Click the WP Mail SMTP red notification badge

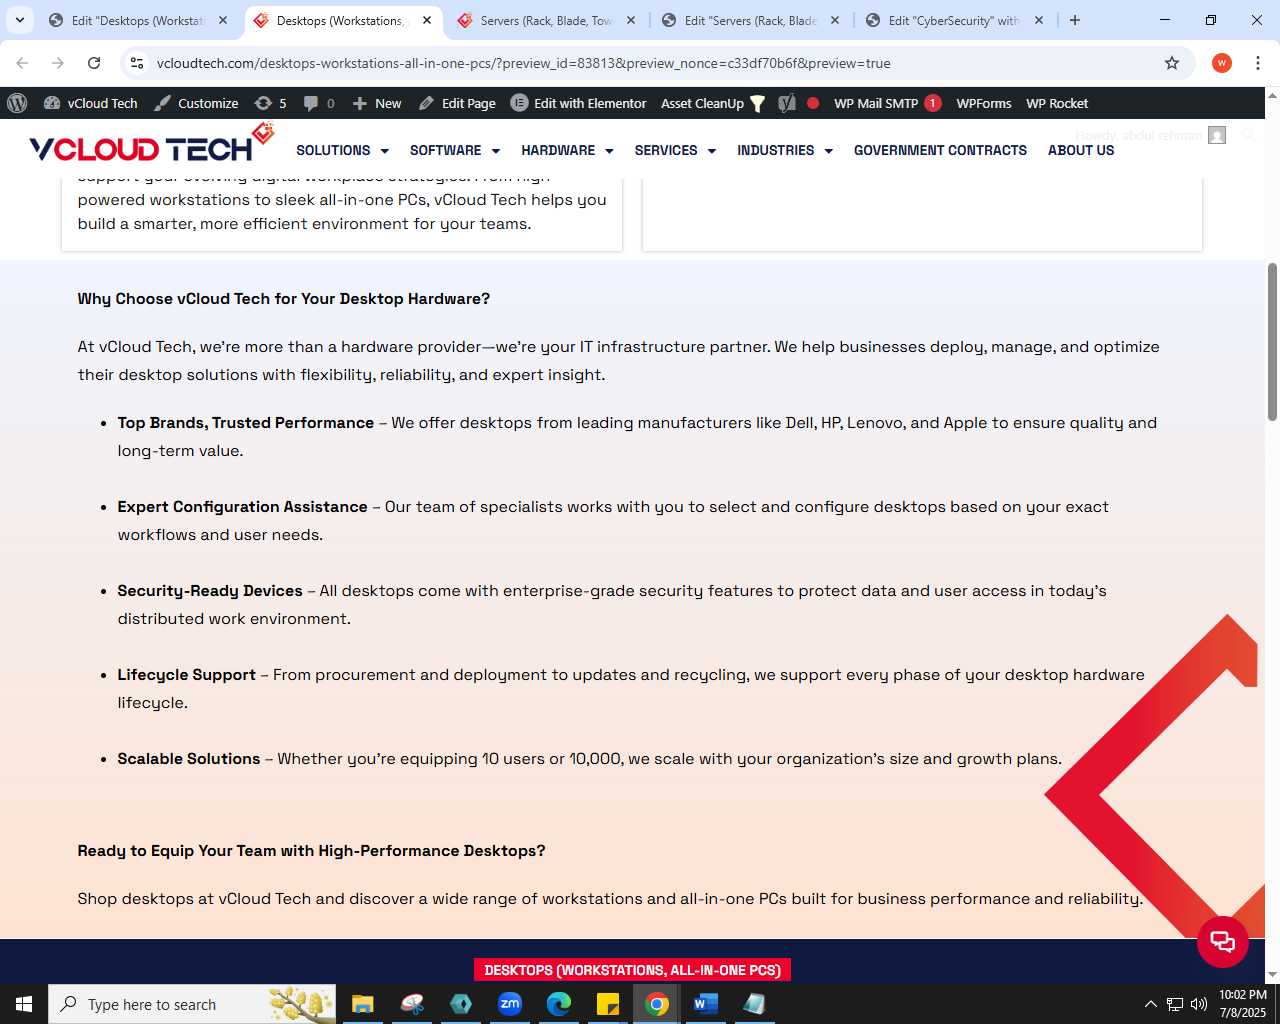(932, 103)
